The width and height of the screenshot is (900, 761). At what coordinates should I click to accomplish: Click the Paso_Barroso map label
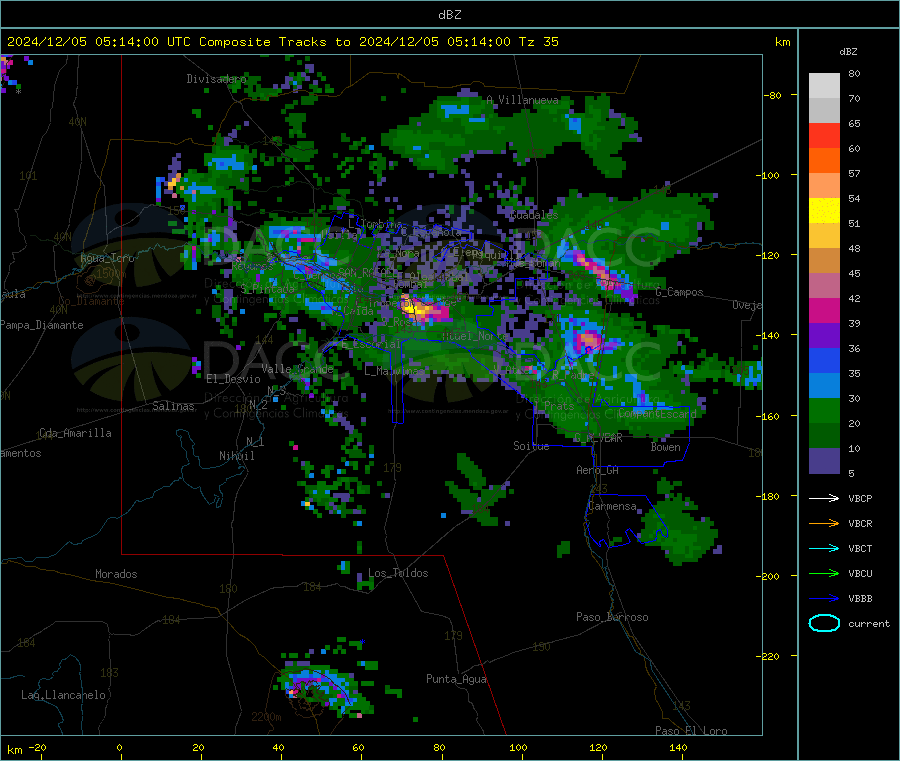612,617
